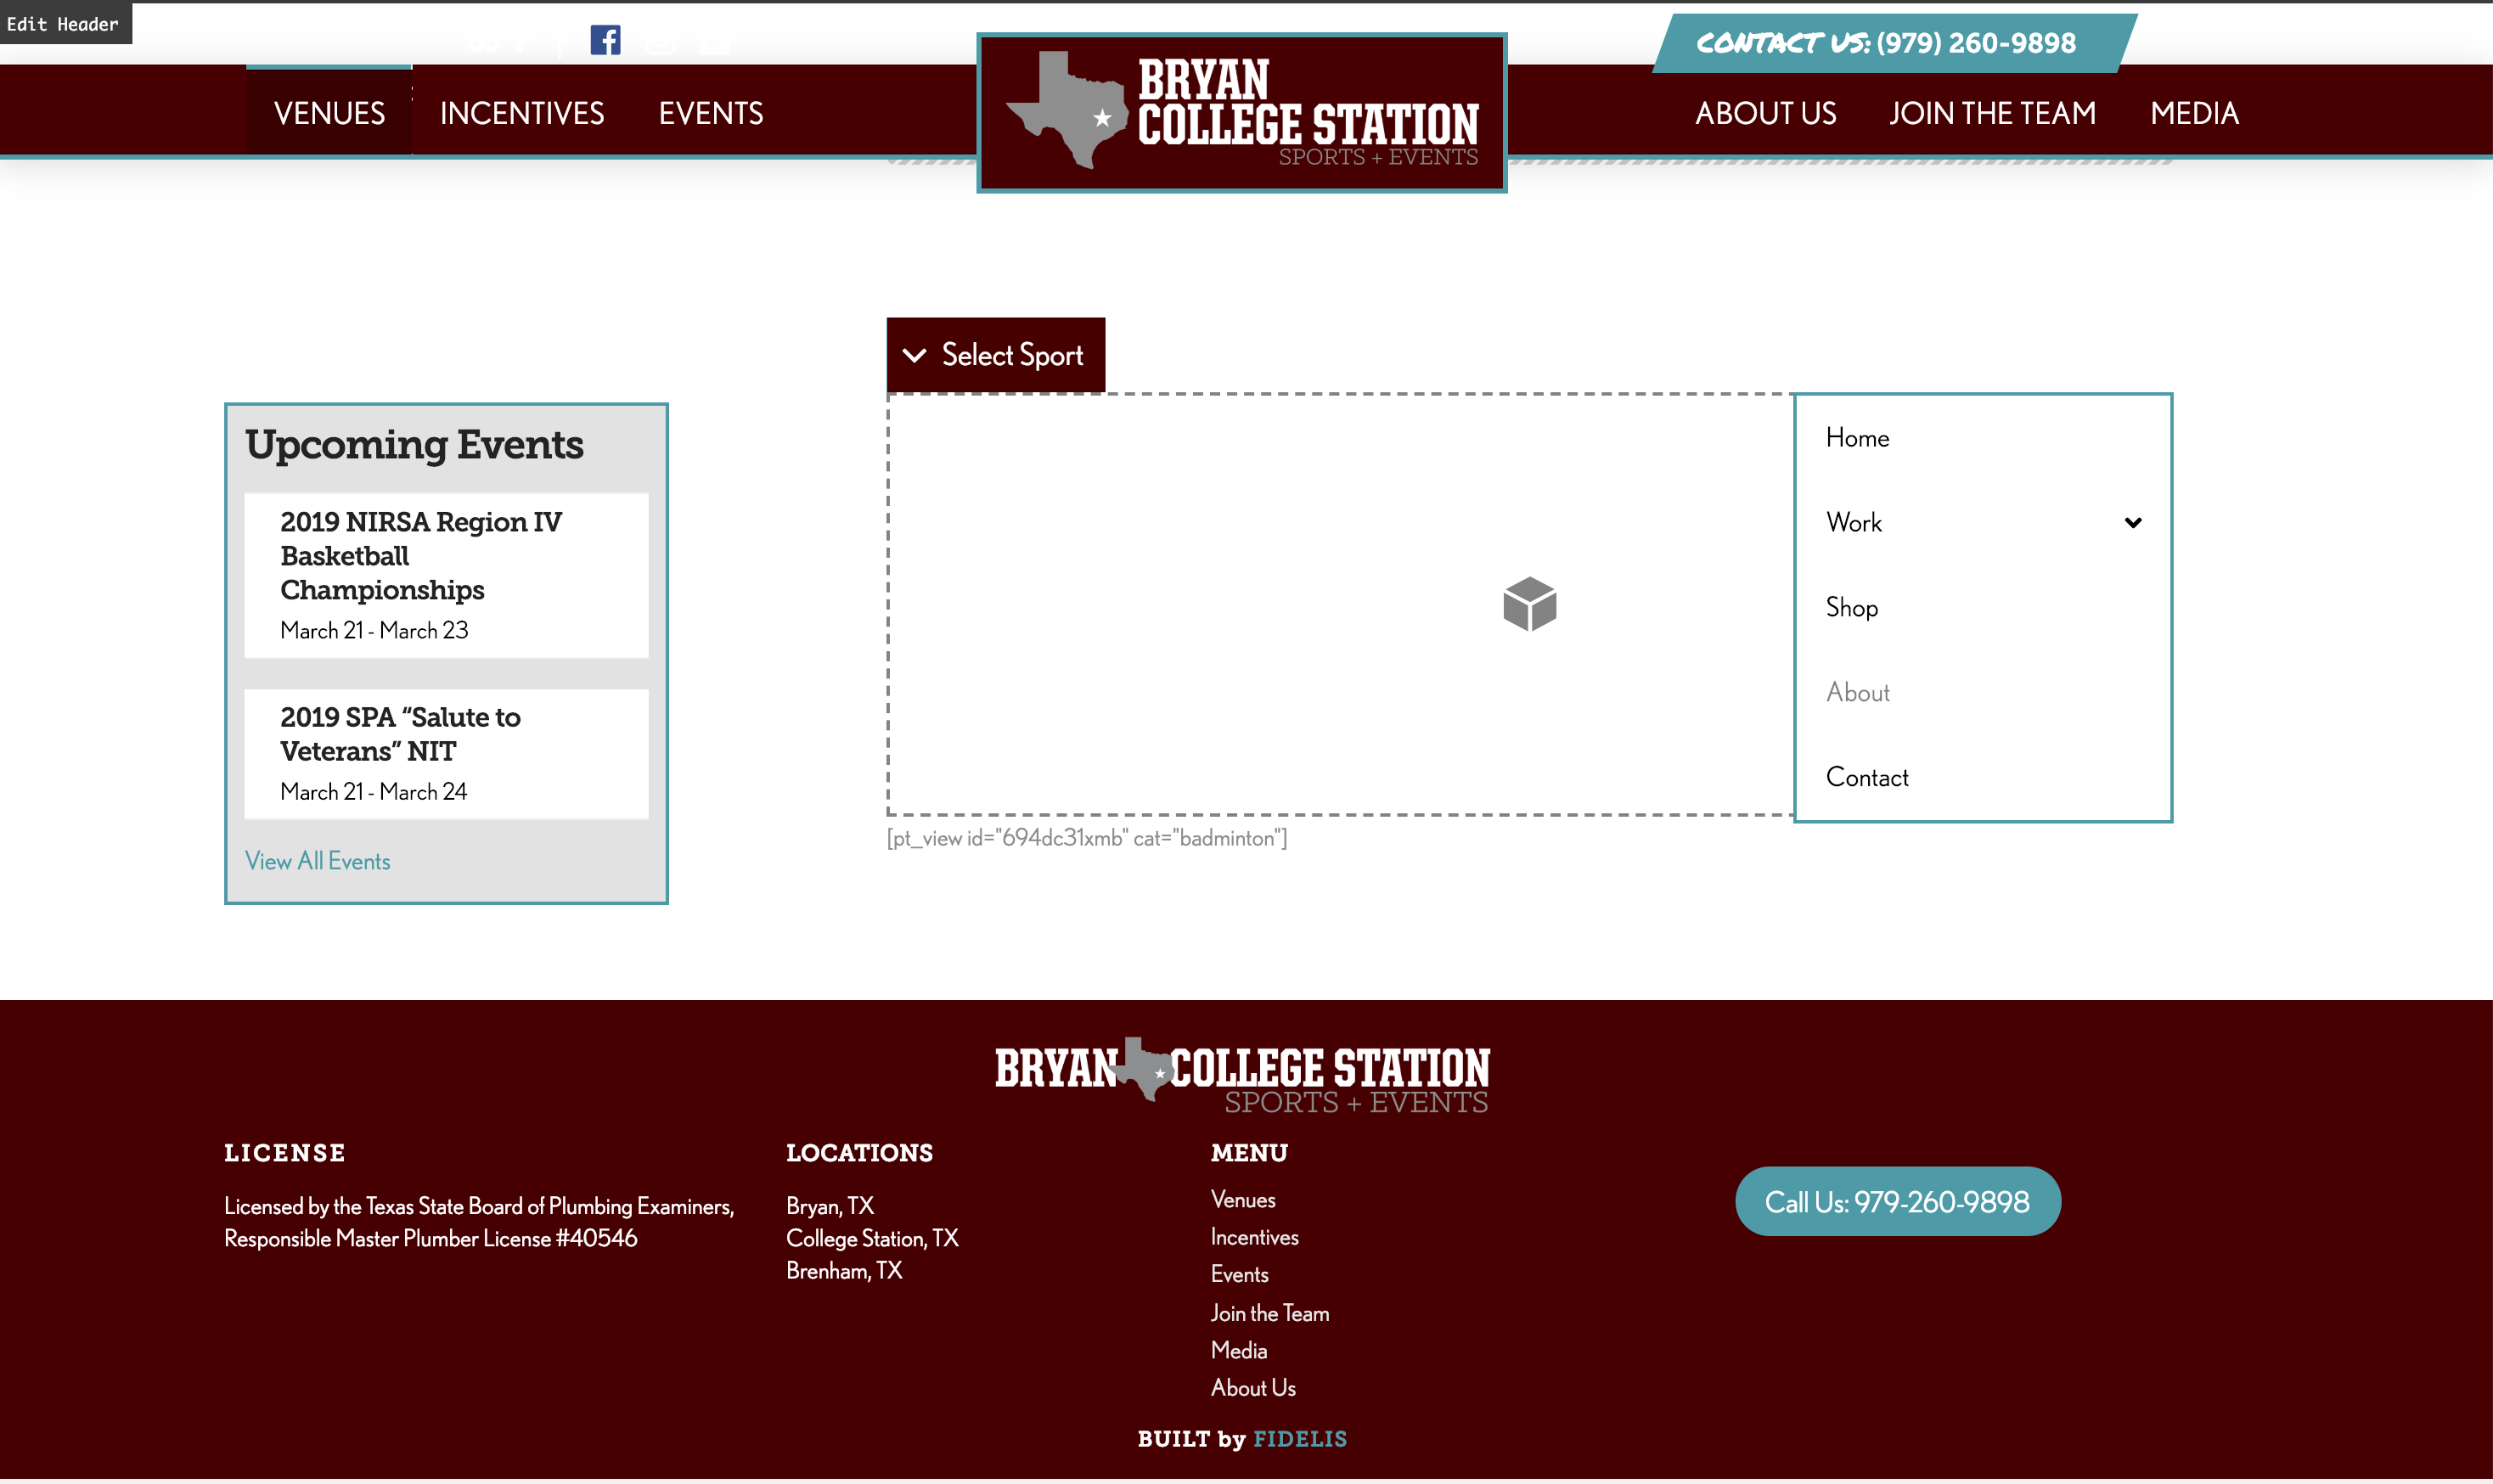Click the Bryan College Station header logo
The width and height of the screenshot is (2493, 1484).
[1241, 113]
